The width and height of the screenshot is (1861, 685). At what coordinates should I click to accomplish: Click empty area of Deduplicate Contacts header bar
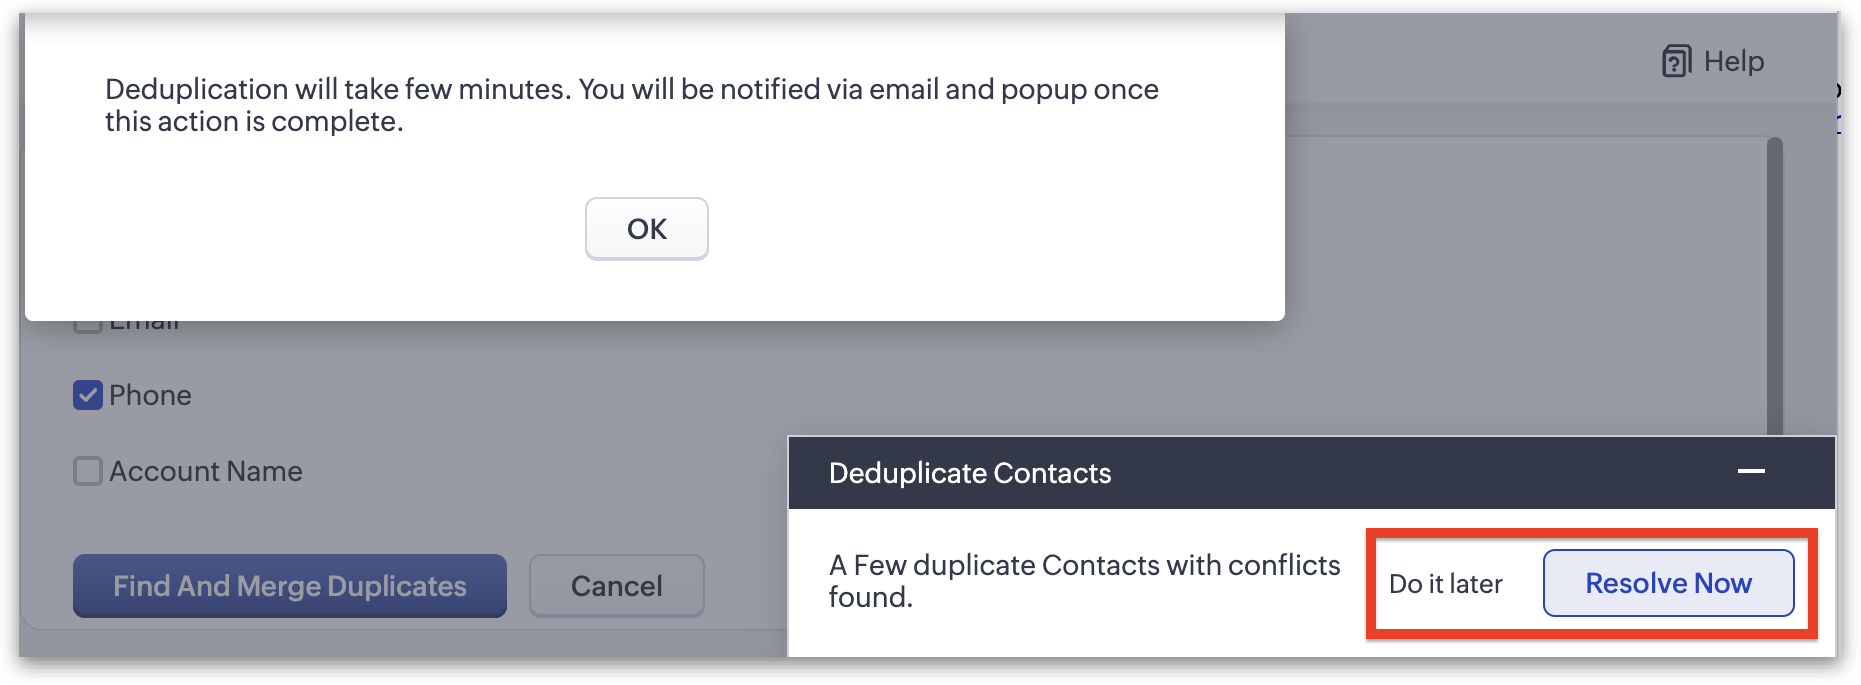point(1400,473)
